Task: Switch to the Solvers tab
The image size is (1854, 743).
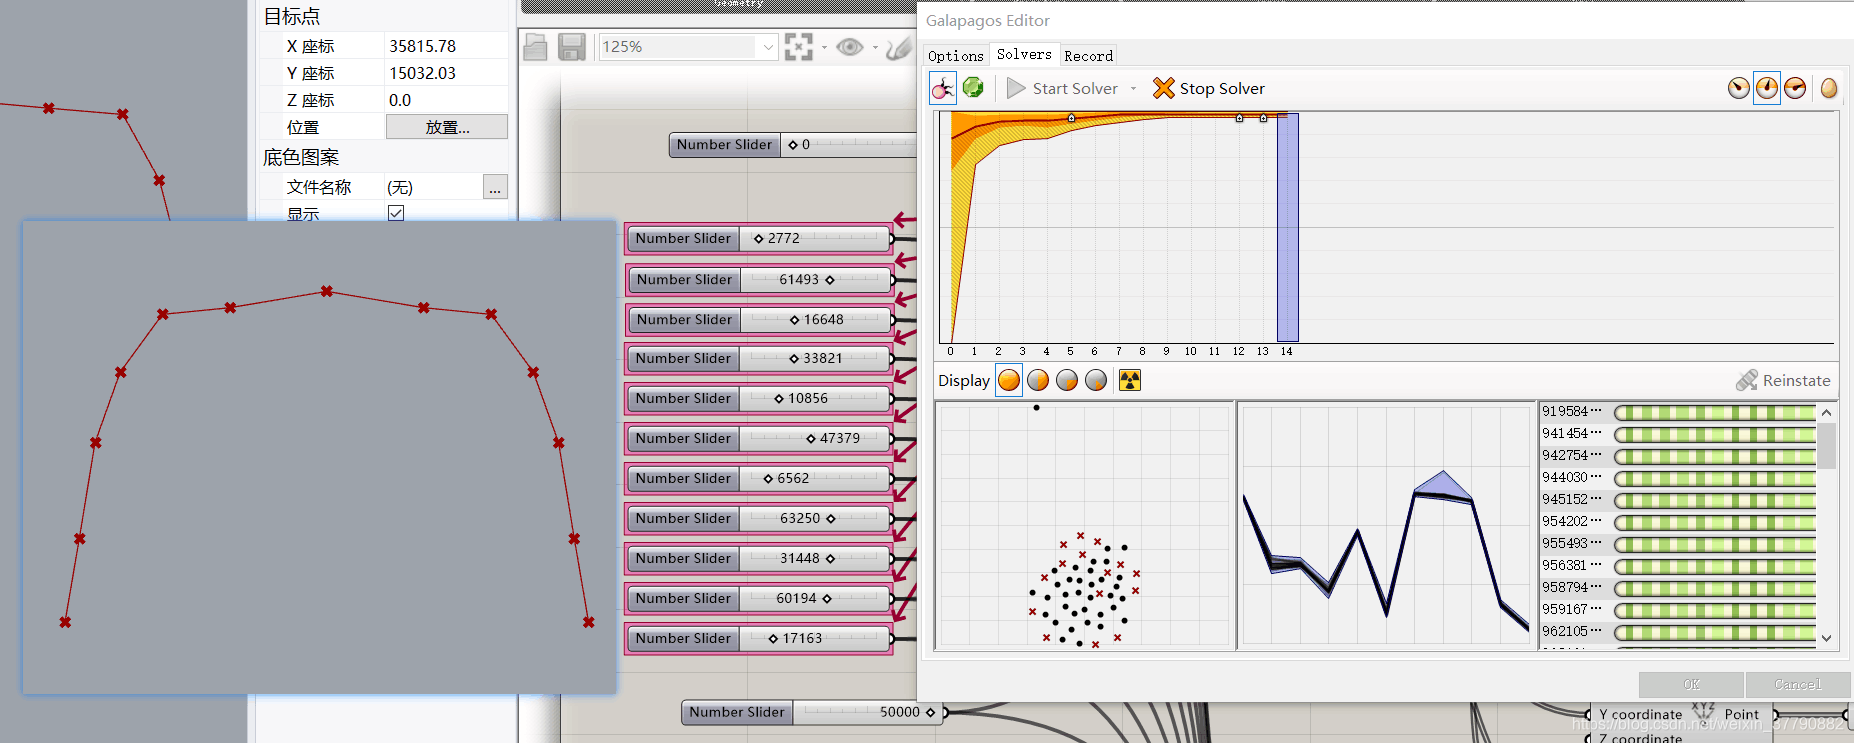Action: click(1024, 54)
